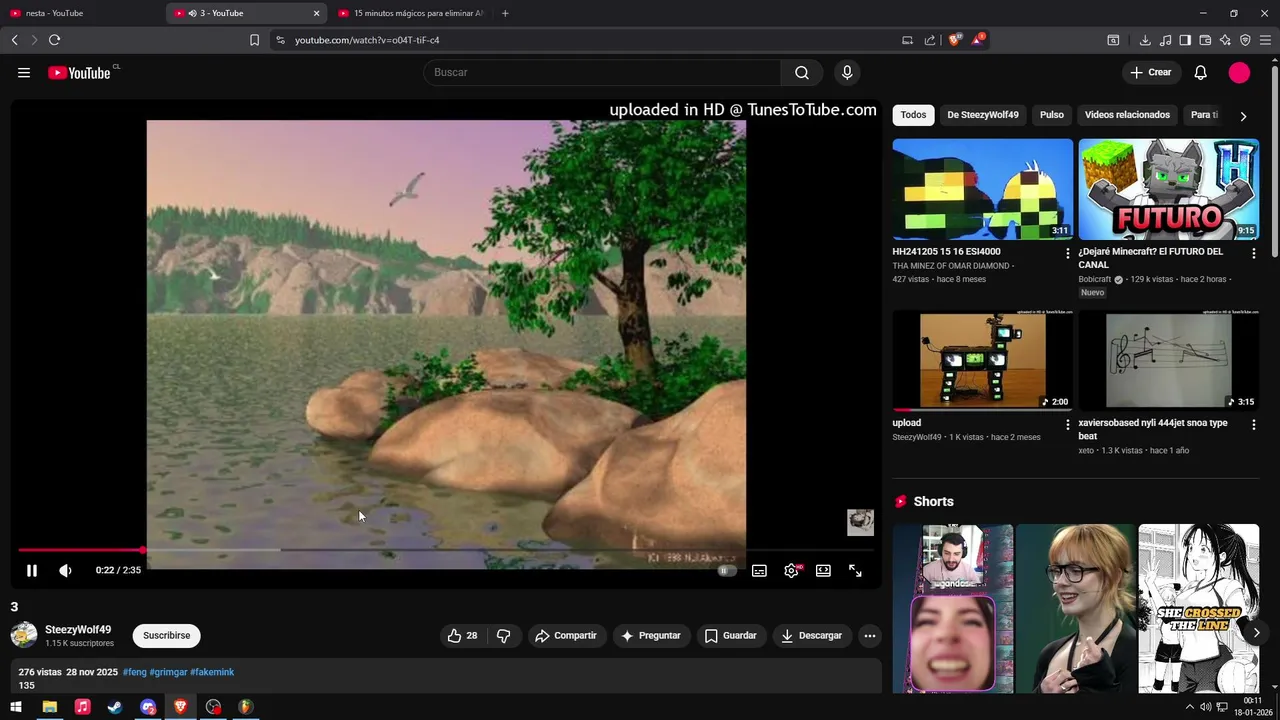The width and height of the screenshot is (1280, 720).
Task: Open the #feng hashtag link
Action: [134, 672]
